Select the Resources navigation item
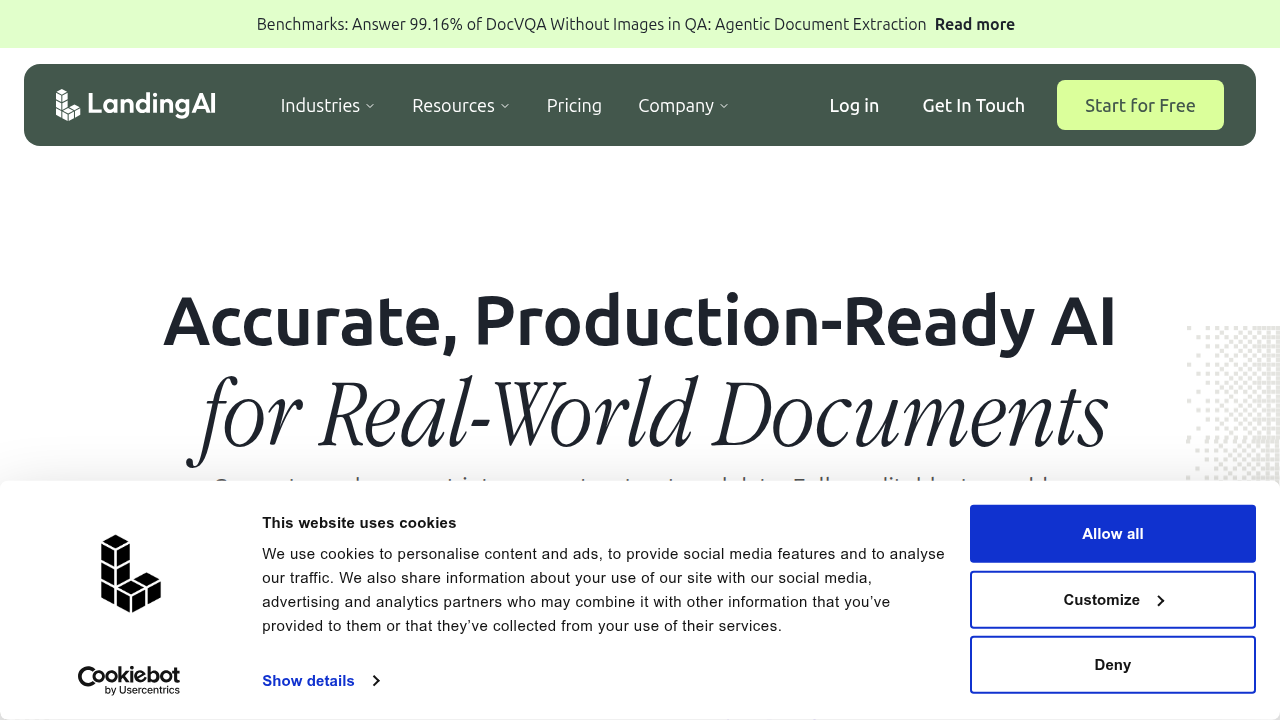Image resolution: width=1280 pixels, height=720 pixels. 453,105
